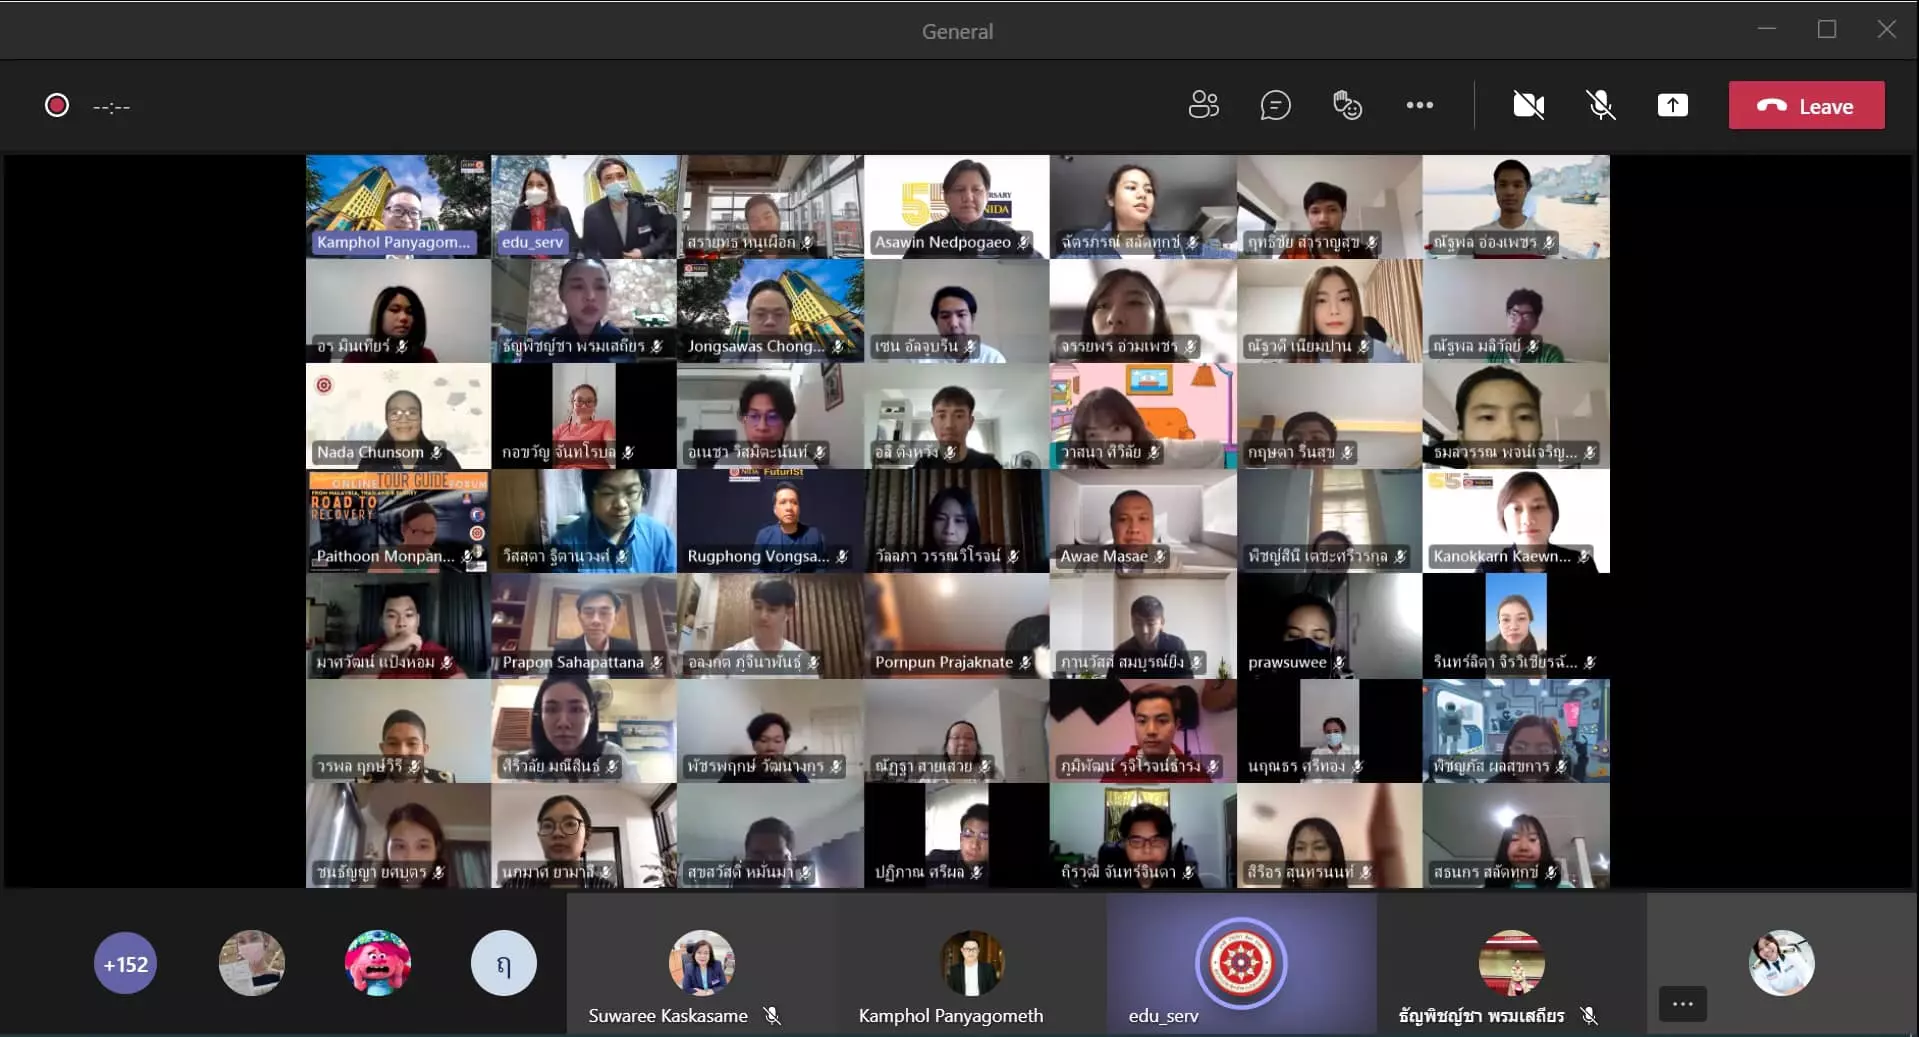Screen dimensions: 1919x1037
Task: Click Asawin Nedpogaeo's video thumbnail
Action: (x=956, y=206)
